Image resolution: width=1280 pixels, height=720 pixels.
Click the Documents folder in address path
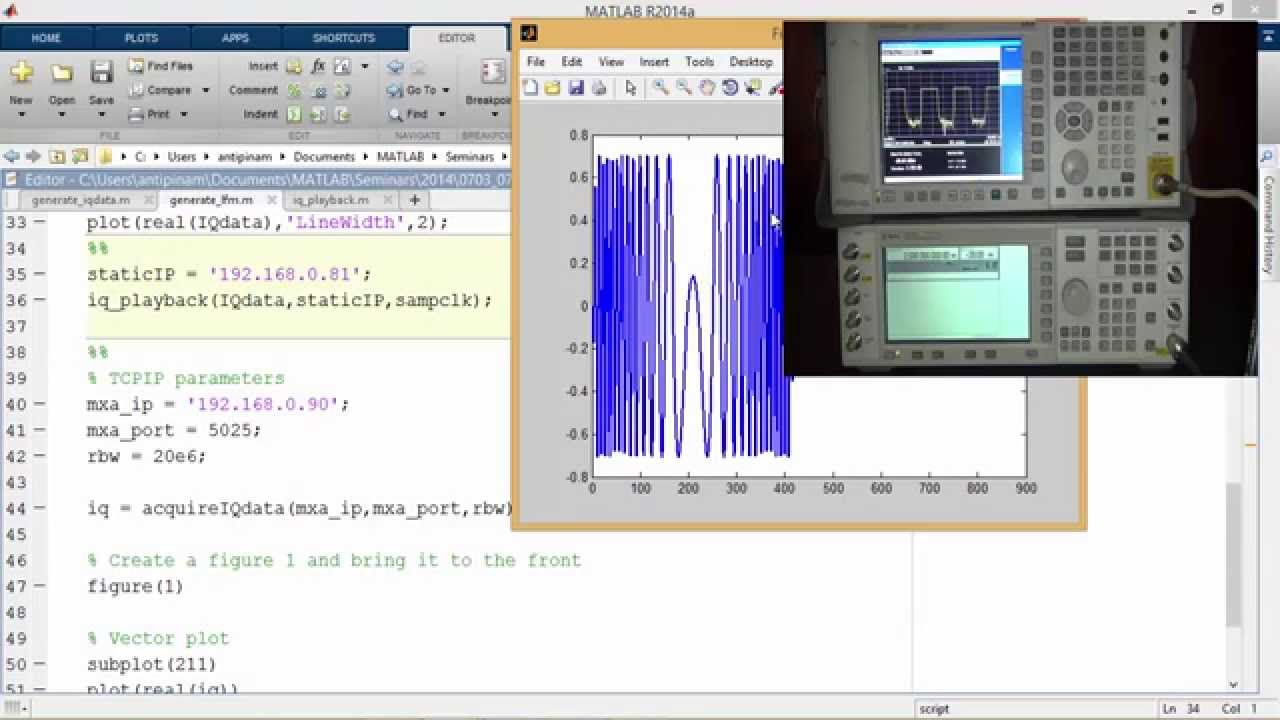[x=324, y=157]
